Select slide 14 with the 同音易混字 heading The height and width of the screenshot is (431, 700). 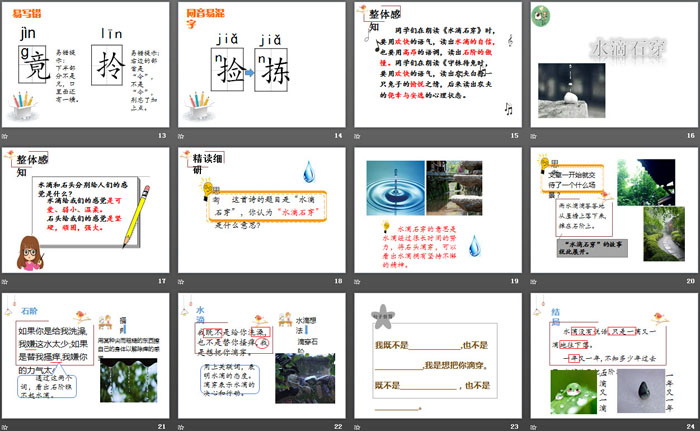[x=260, y=65]
